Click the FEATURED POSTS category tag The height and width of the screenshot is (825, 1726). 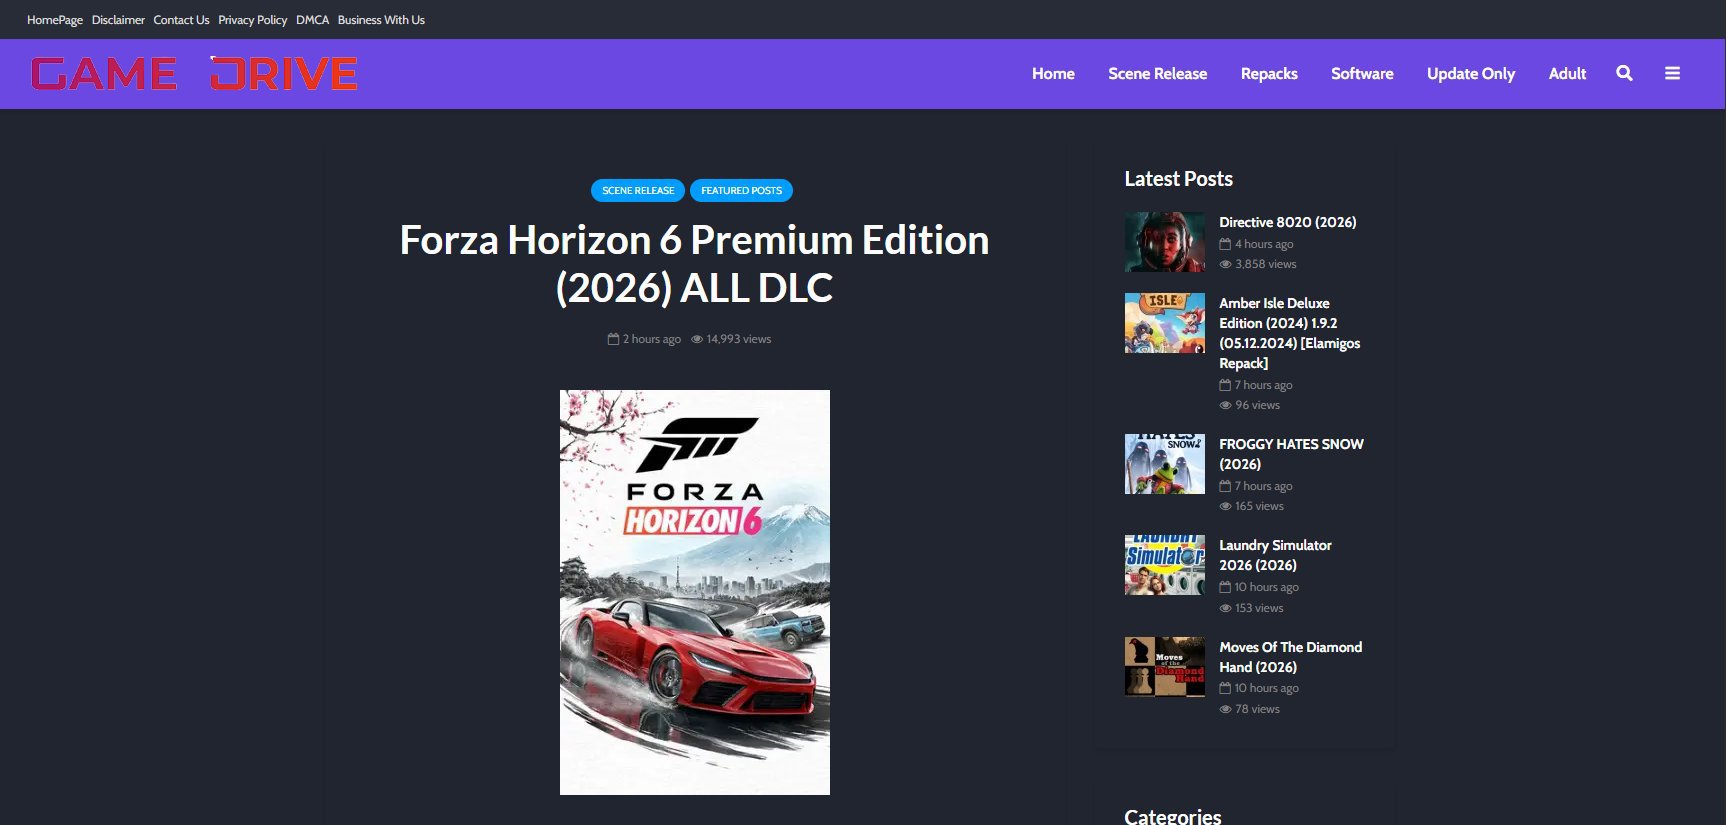(741, 190)
